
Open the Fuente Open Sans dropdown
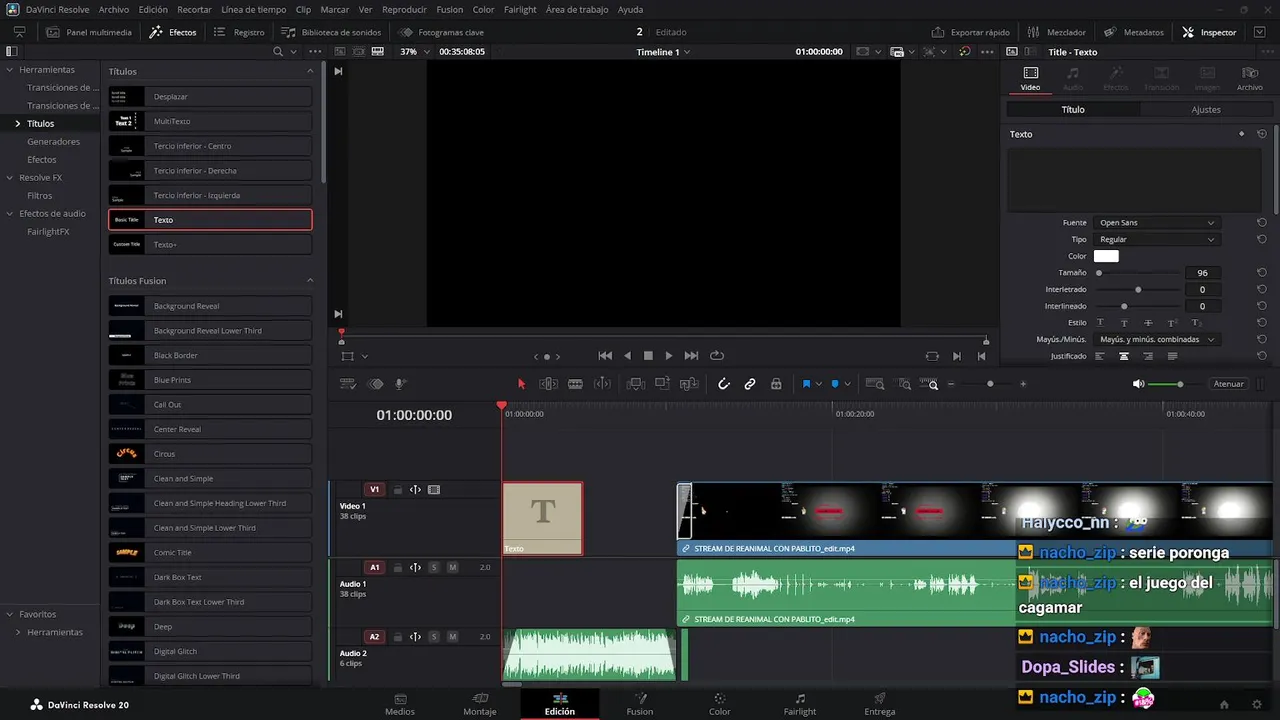(x=1157, y=223)
